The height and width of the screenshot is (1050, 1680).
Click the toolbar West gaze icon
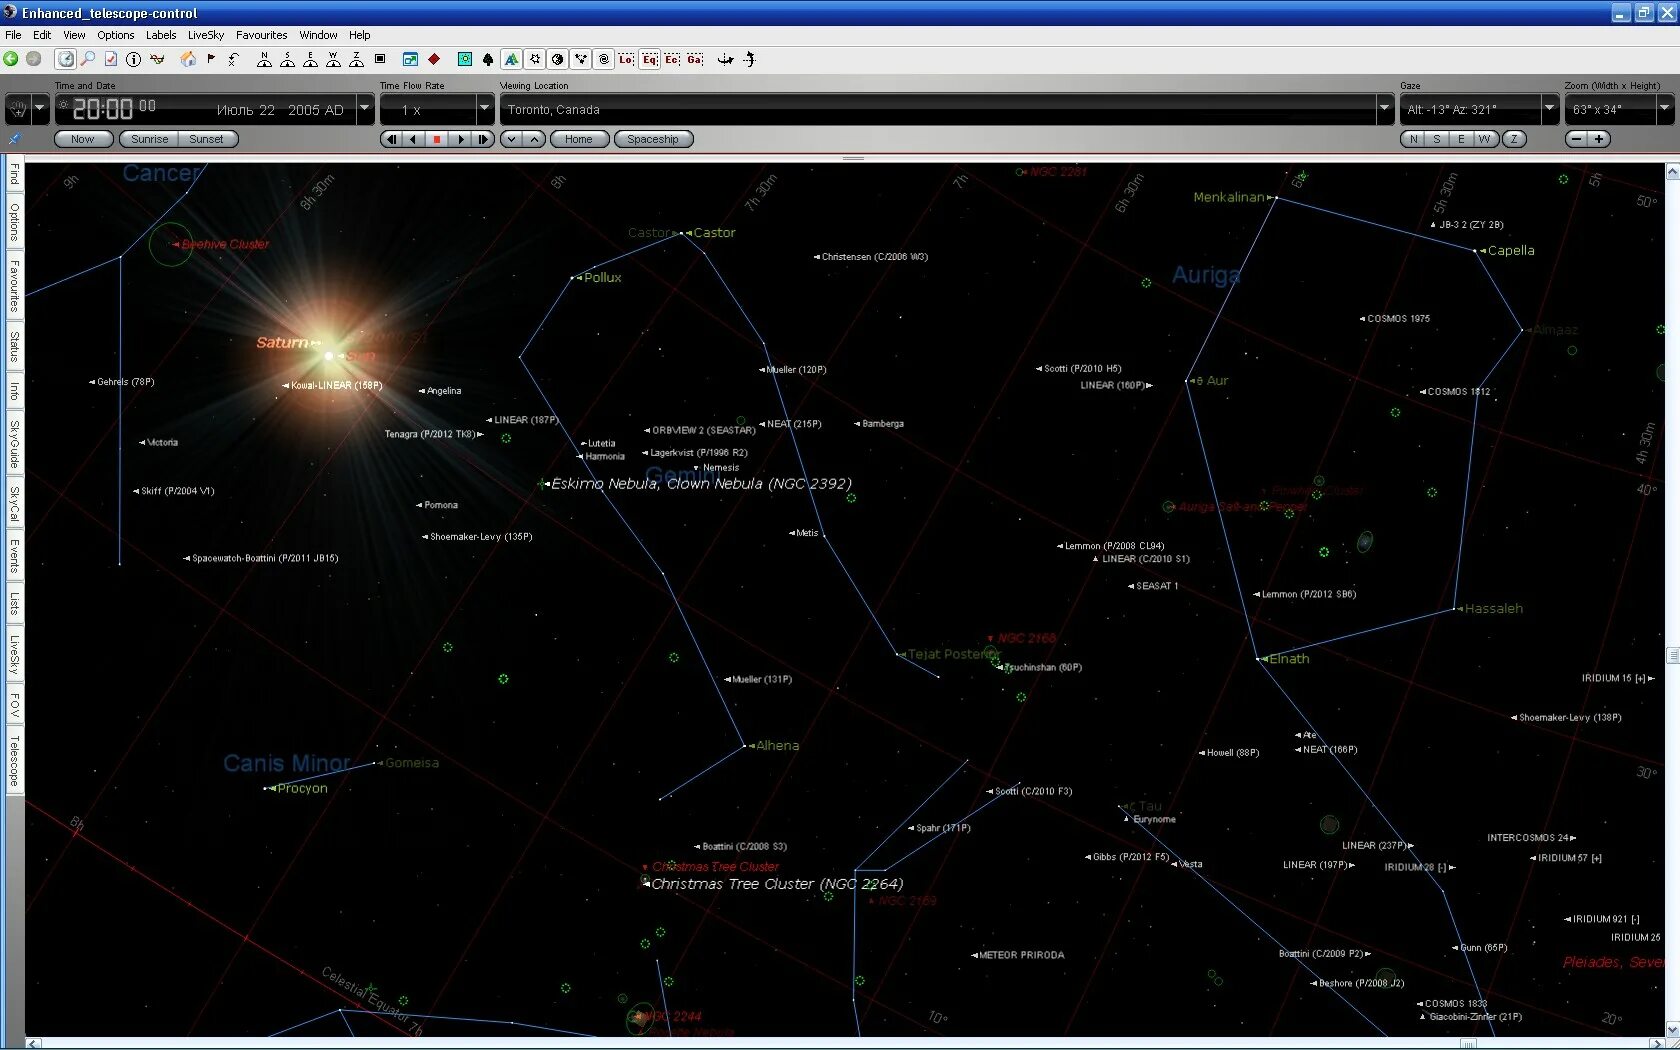(333, 59)
